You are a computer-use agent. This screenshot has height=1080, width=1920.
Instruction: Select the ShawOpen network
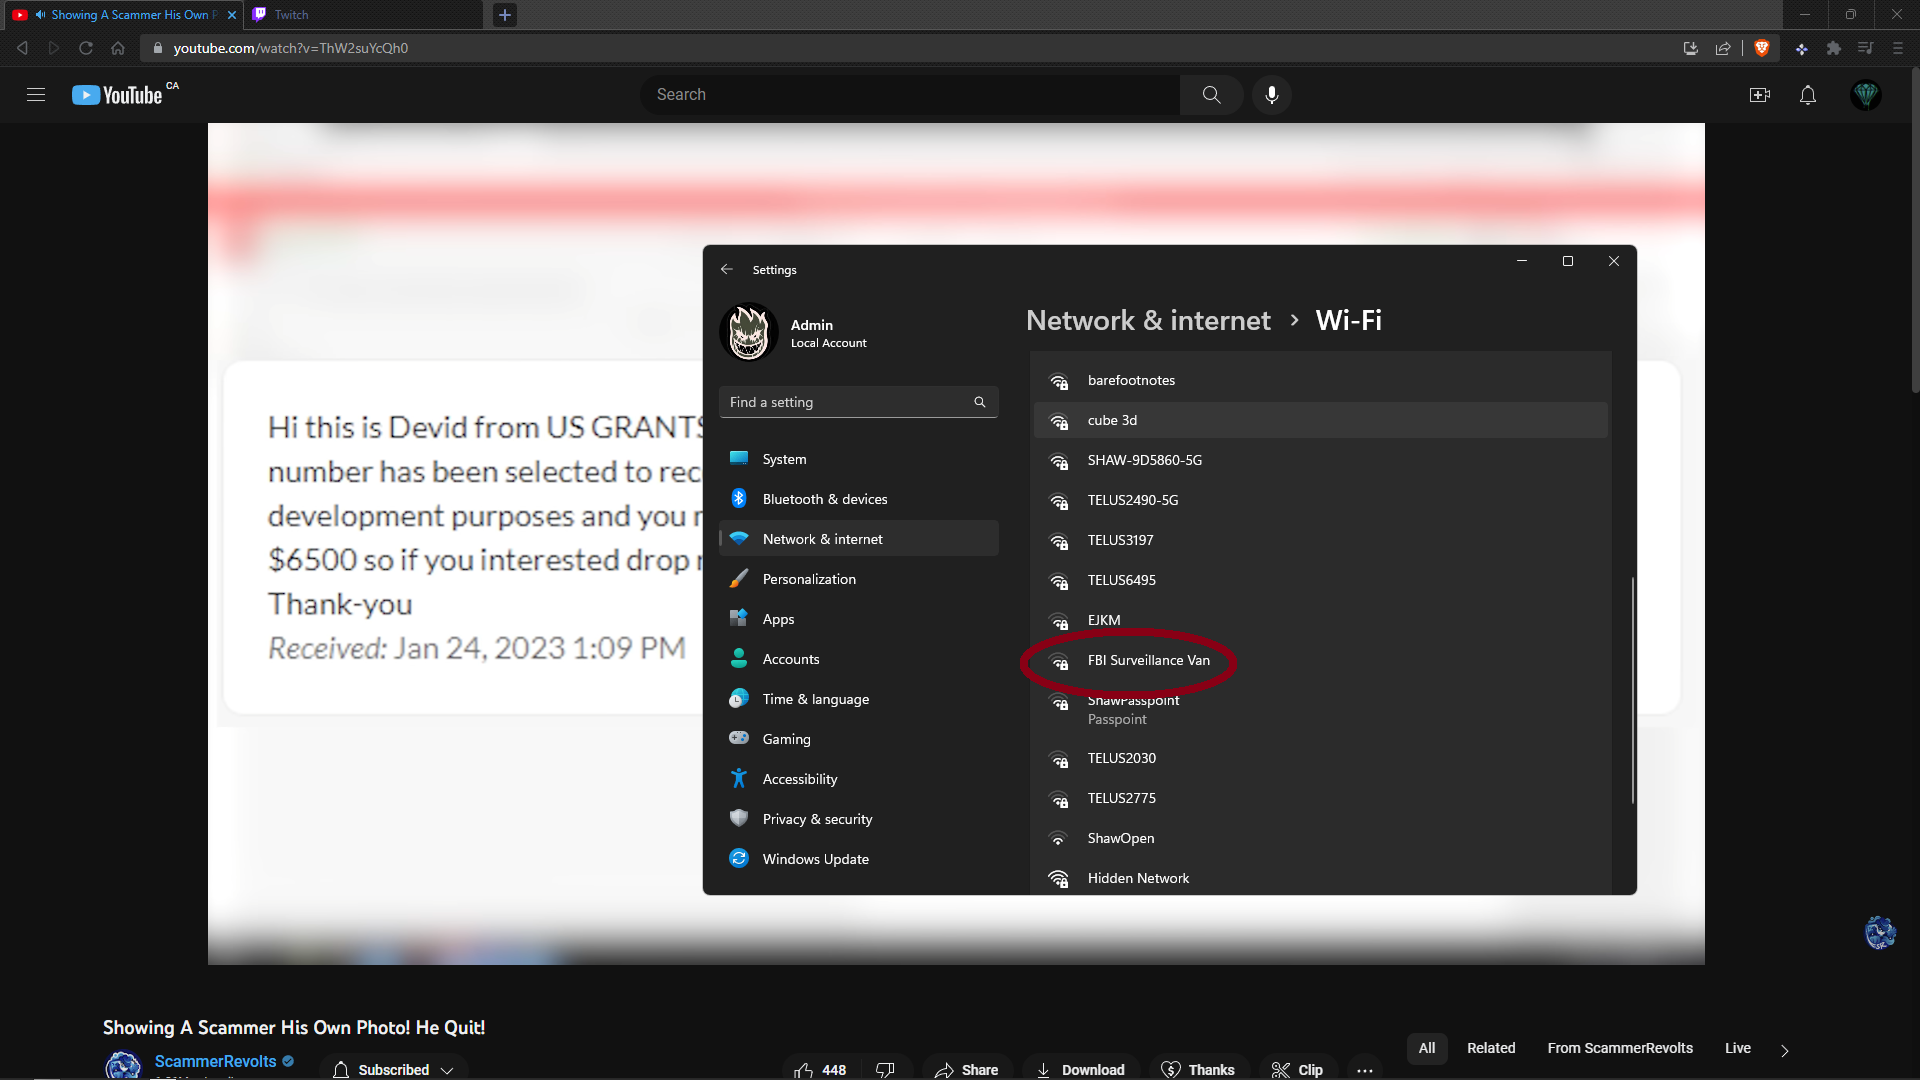[1320, 838]
